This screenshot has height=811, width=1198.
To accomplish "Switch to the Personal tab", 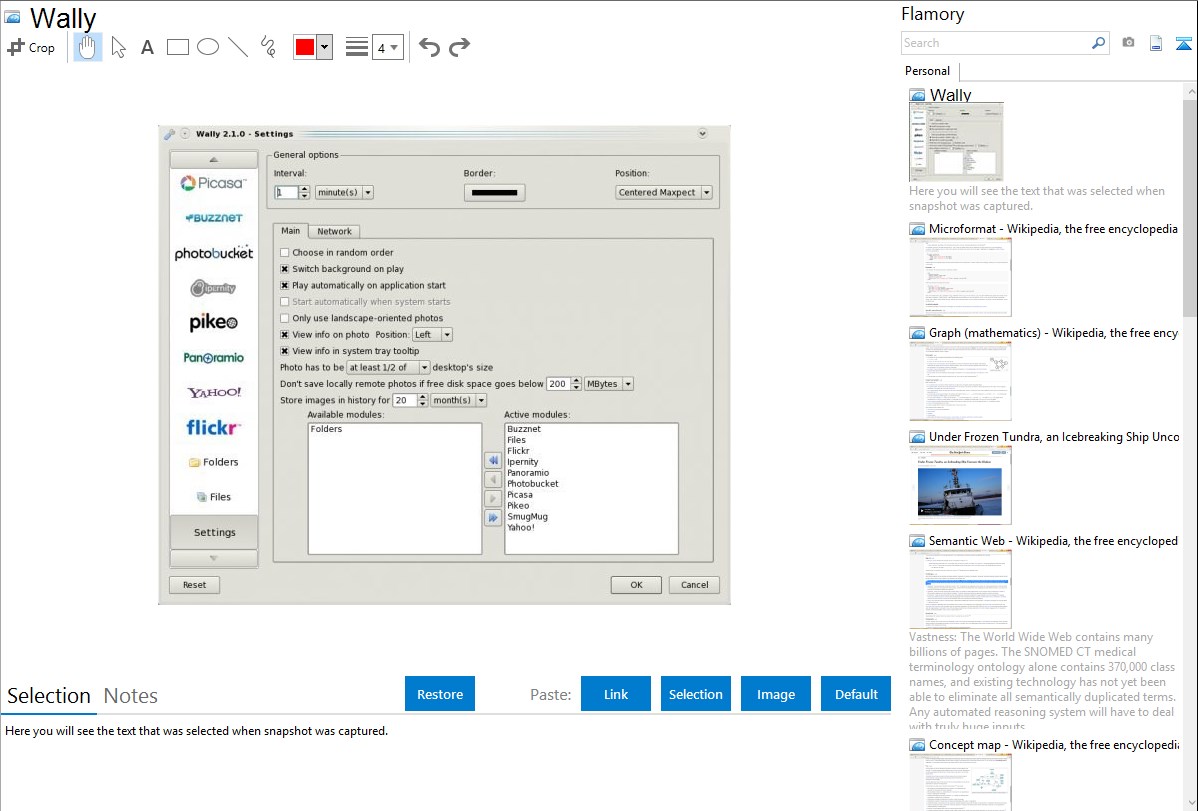I will point(928,71).
